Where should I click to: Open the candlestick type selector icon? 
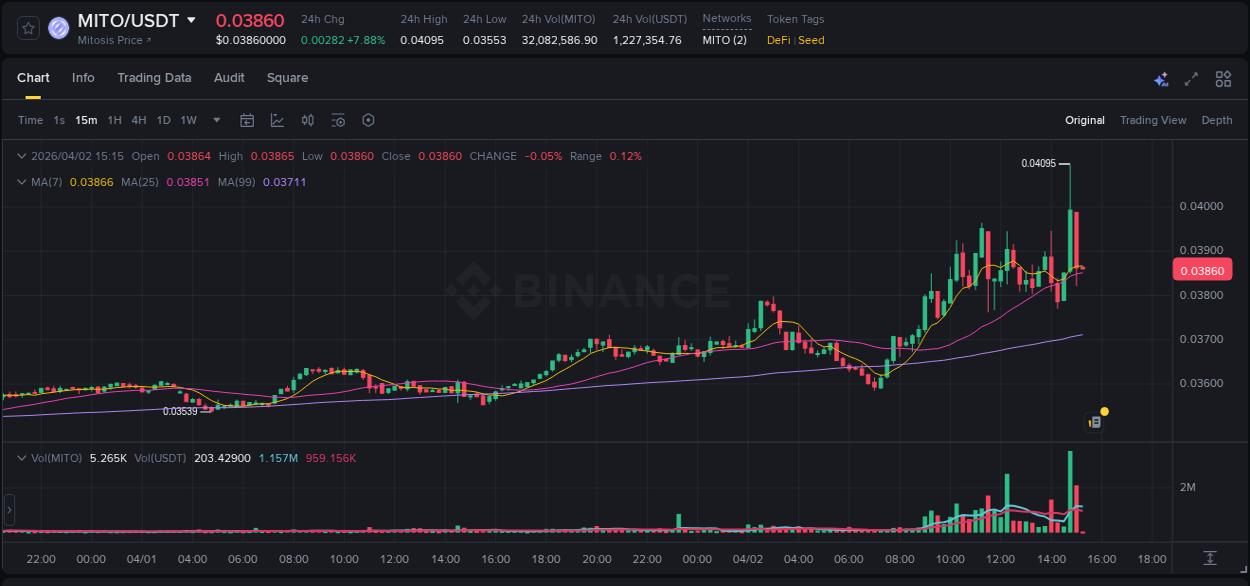coord(308,120)
